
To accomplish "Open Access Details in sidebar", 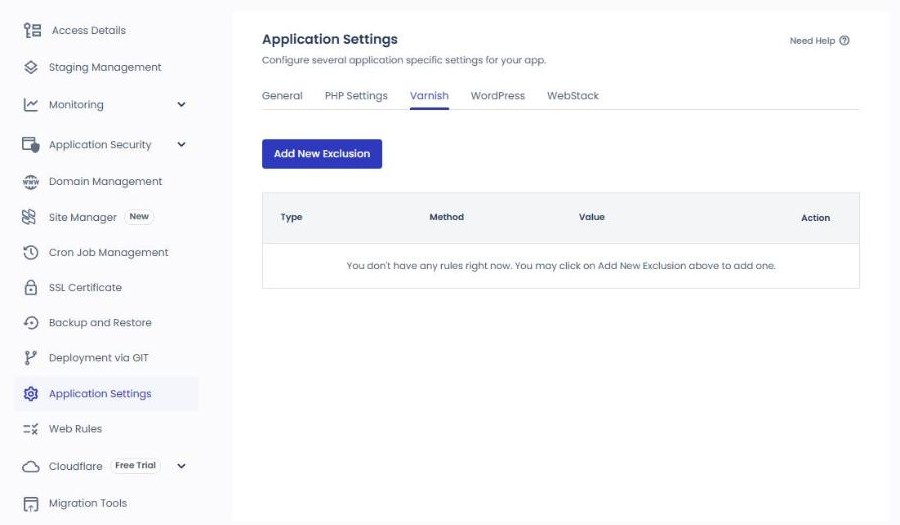I will click(x=89, y=30).
